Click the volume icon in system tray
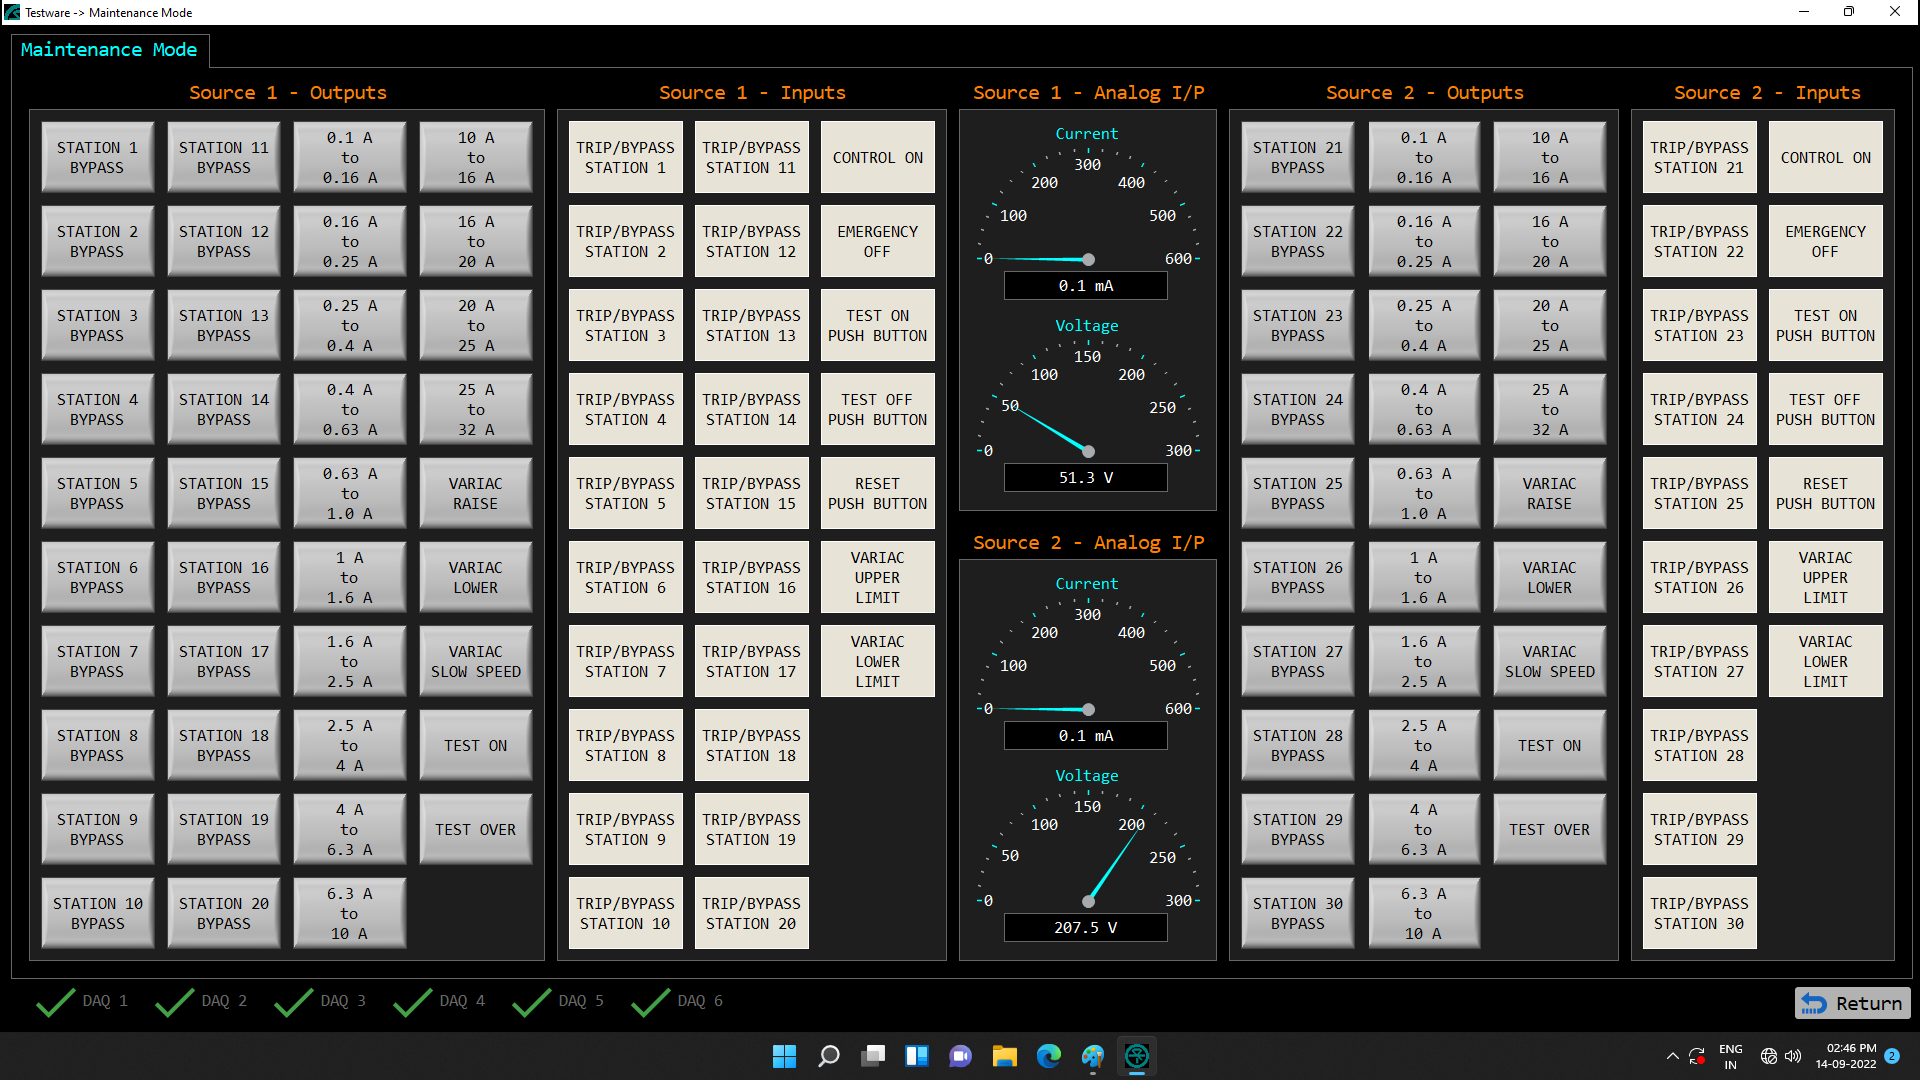Image resolution: width=1920 pixels, height=1080 pixels. point(1793,1056)
